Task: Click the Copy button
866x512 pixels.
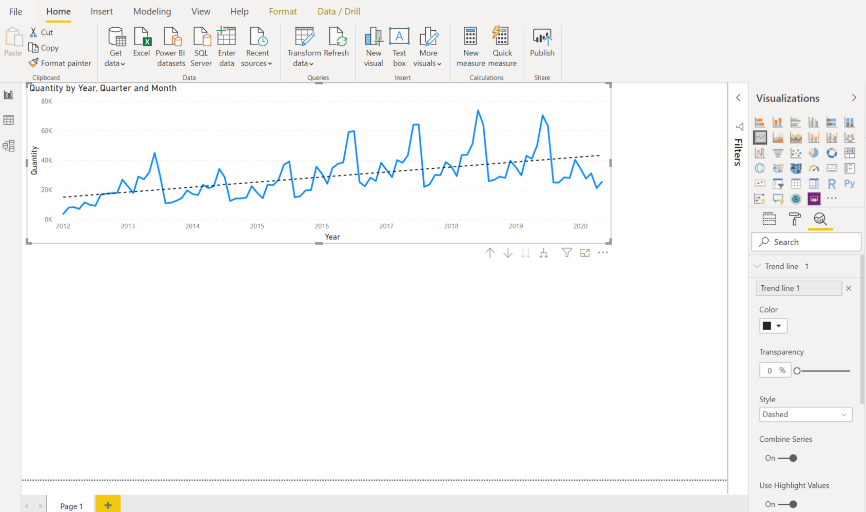Action: 43,48
